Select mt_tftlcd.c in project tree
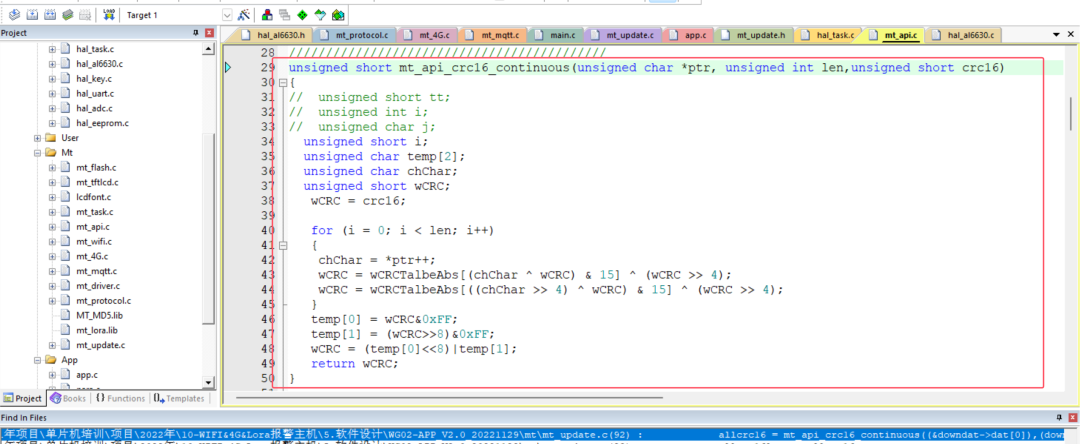 coord(97,182)
